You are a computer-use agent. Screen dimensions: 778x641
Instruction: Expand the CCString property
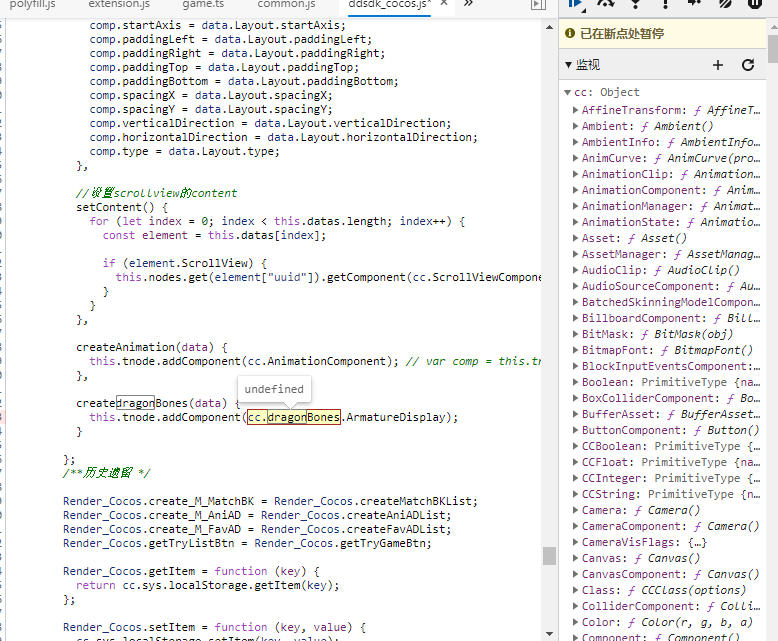575,494
